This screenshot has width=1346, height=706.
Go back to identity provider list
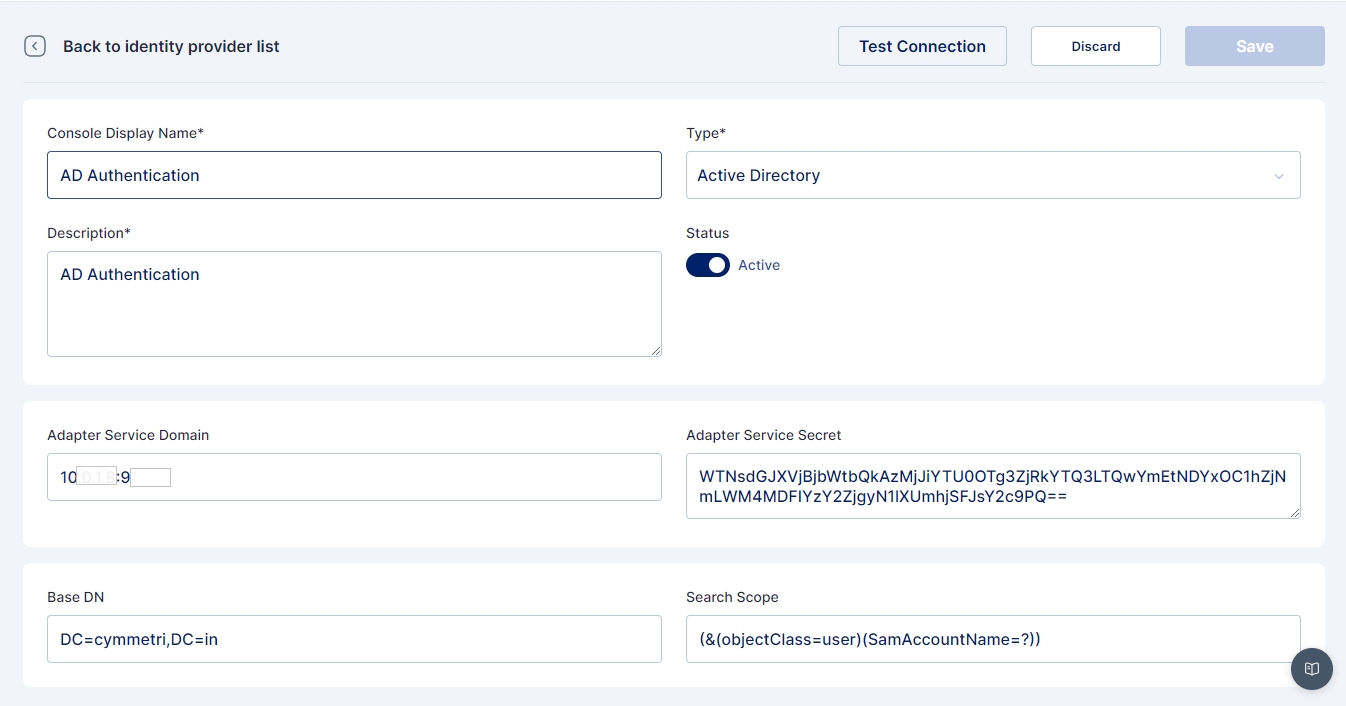[x=171, y=46]
